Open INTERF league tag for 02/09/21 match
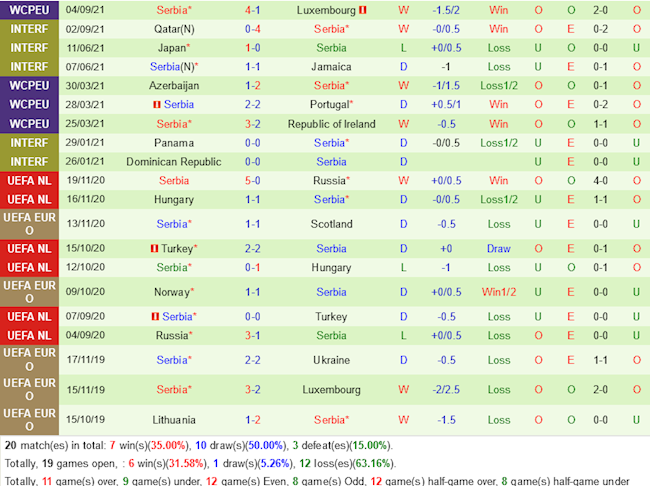 tap(29, 29)
